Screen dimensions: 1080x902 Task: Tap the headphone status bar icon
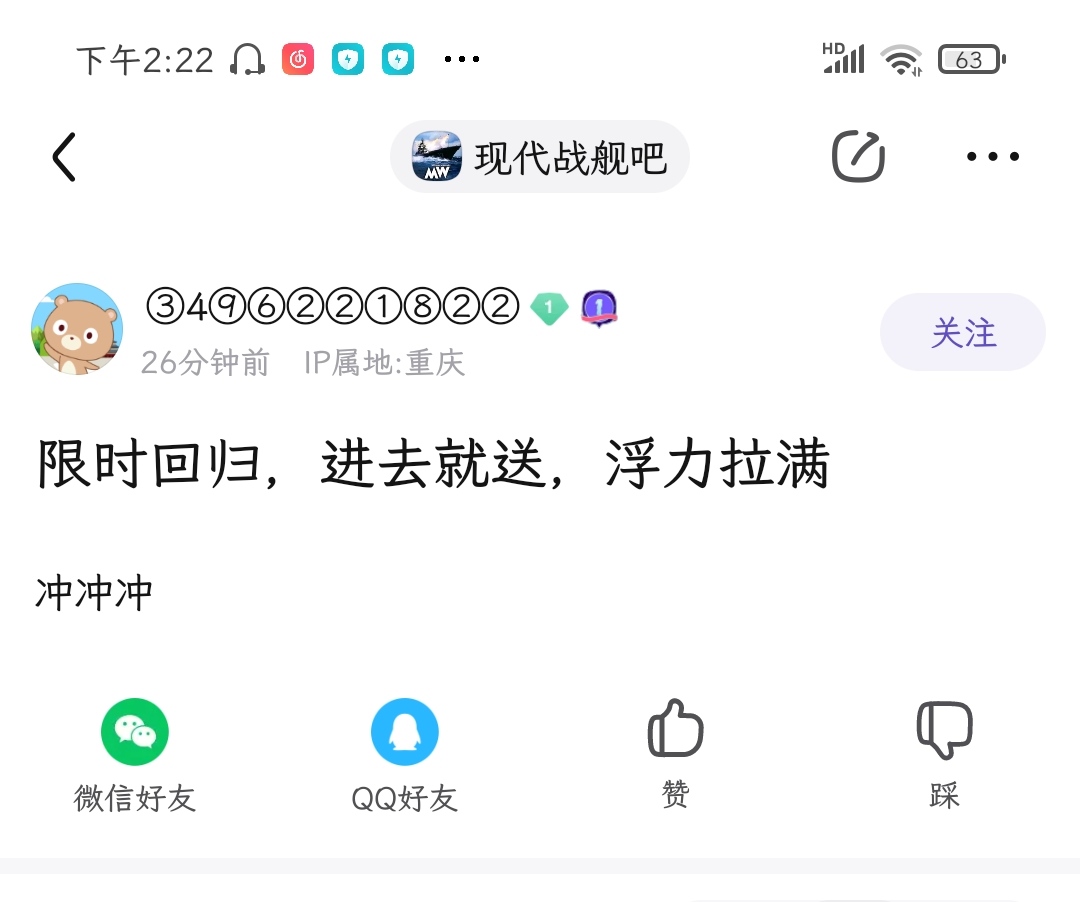pyautogui.click(x=247, y=59)
